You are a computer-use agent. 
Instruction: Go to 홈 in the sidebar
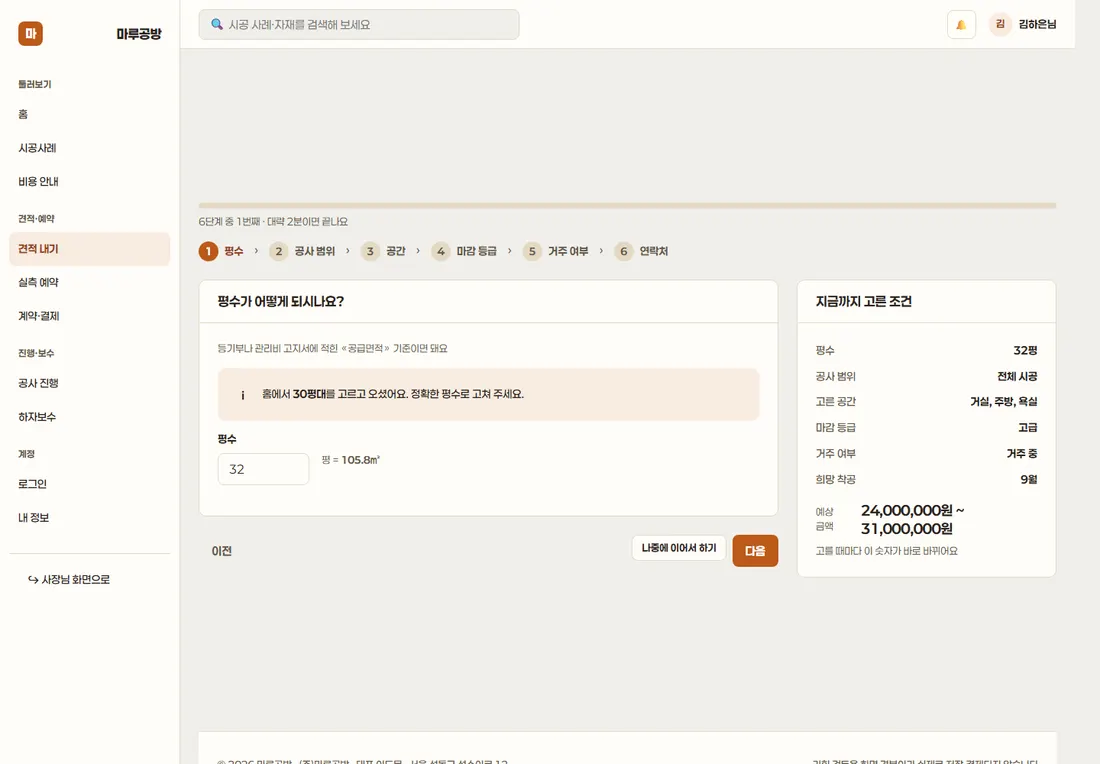90,114
